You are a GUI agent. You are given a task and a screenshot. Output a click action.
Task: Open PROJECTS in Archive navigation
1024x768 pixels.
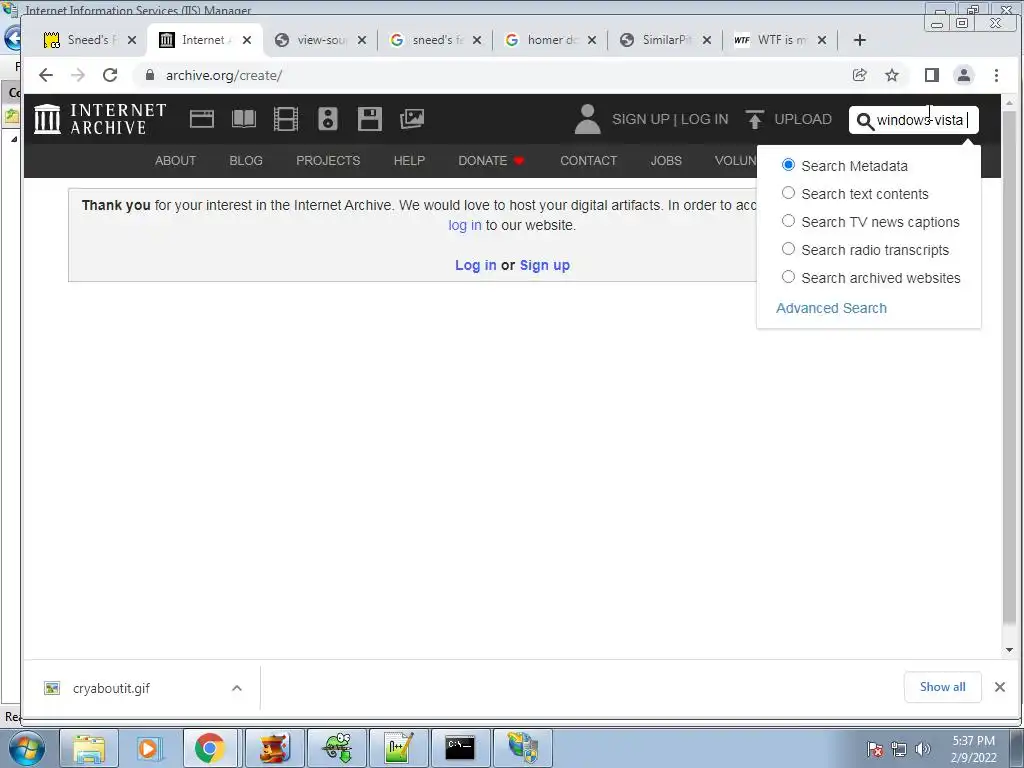coord(328,161)
